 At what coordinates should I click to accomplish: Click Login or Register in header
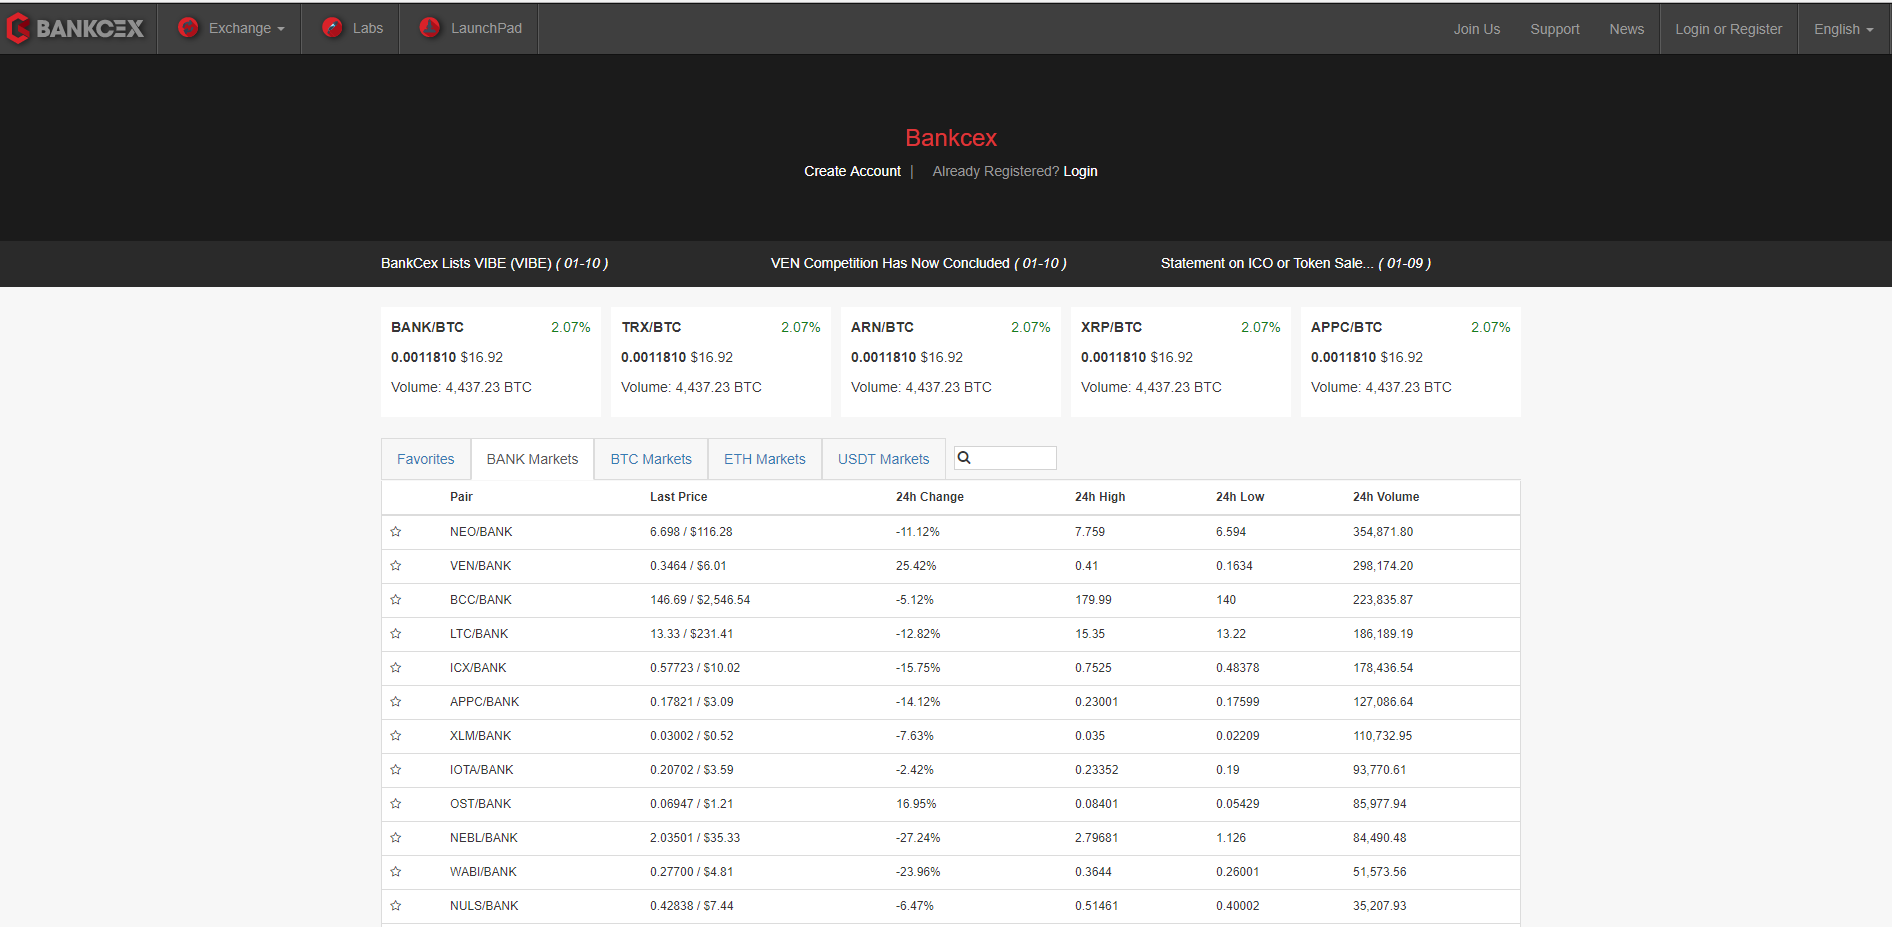[1729, 29]
